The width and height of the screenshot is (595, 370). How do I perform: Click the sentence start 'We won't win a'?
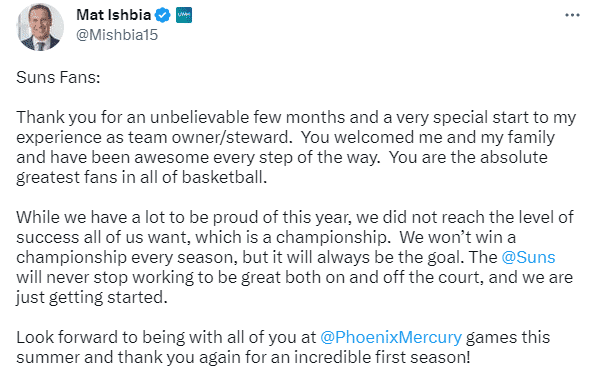tap(458, 238)
